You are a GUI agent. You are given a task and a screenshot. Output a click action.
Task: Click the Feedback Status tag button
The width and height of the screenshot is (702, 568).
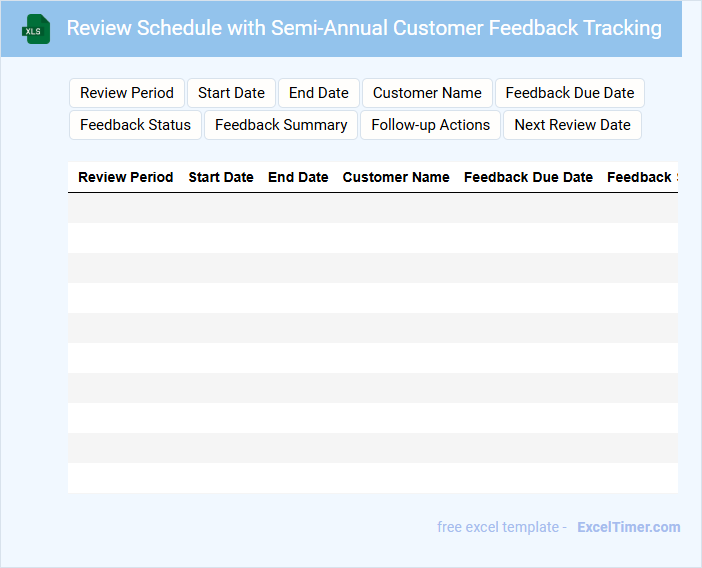point(135,125)
